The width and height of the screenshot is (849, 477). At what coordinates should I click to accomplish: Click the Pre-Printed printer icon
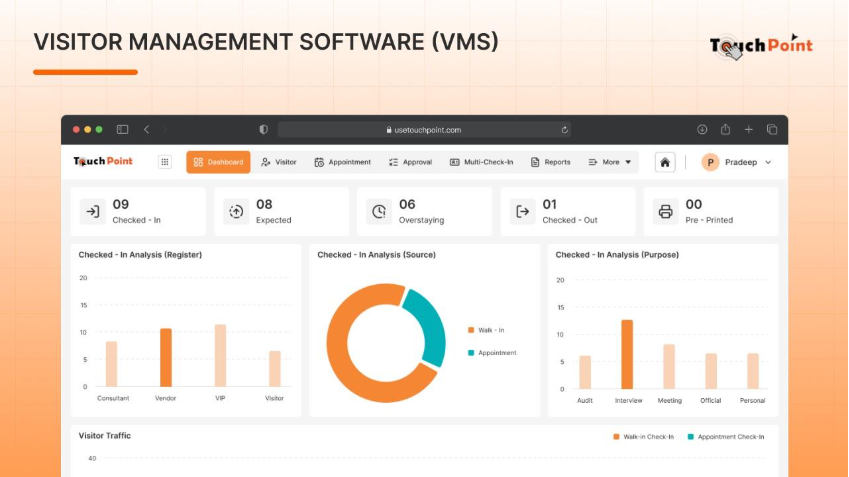point(665,211)
